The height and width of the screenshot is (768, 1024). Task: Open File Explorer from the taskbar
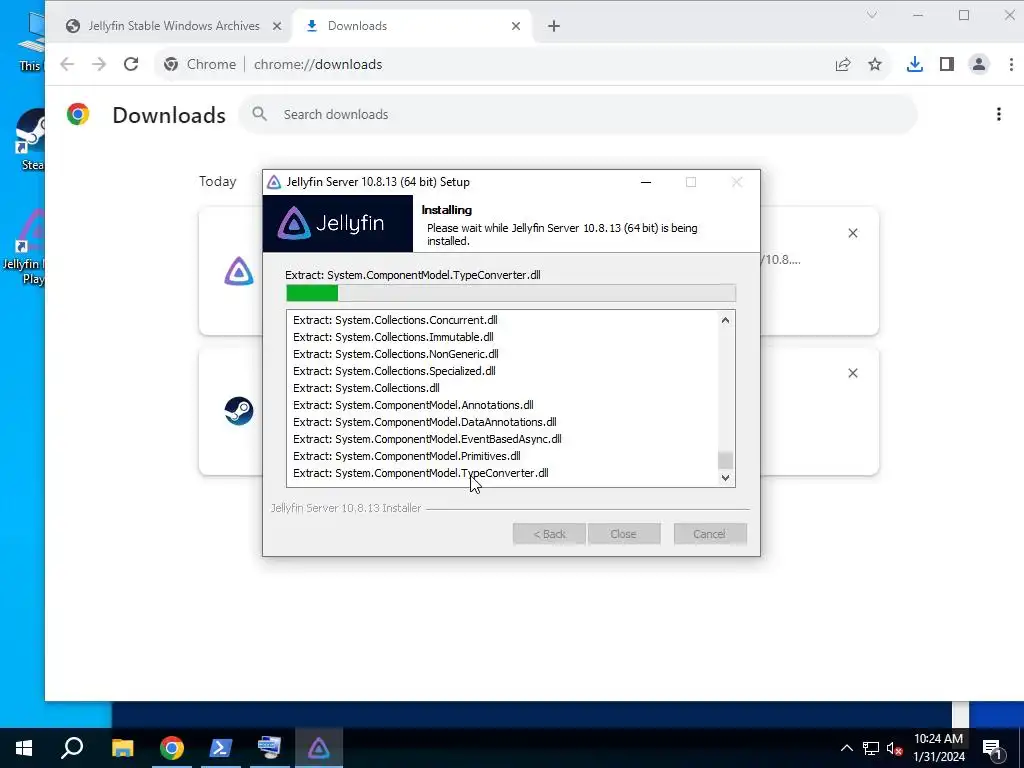coord(122,748)
